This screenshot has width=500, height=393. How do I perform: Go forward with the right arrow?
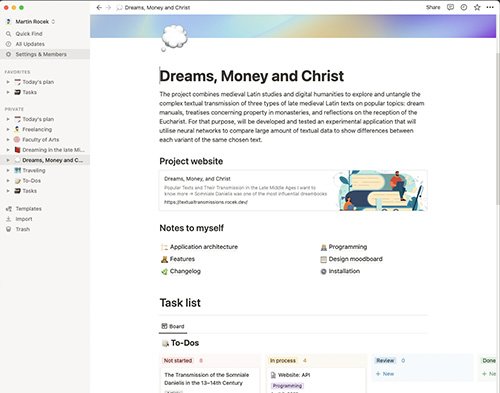coord(108,7)
